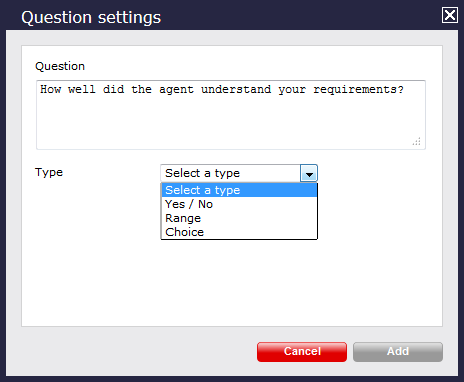Image resolution: width=464 pixels, height=382 pixels.
Task: Click the grey Add button
Action: [x=398, y=352]
